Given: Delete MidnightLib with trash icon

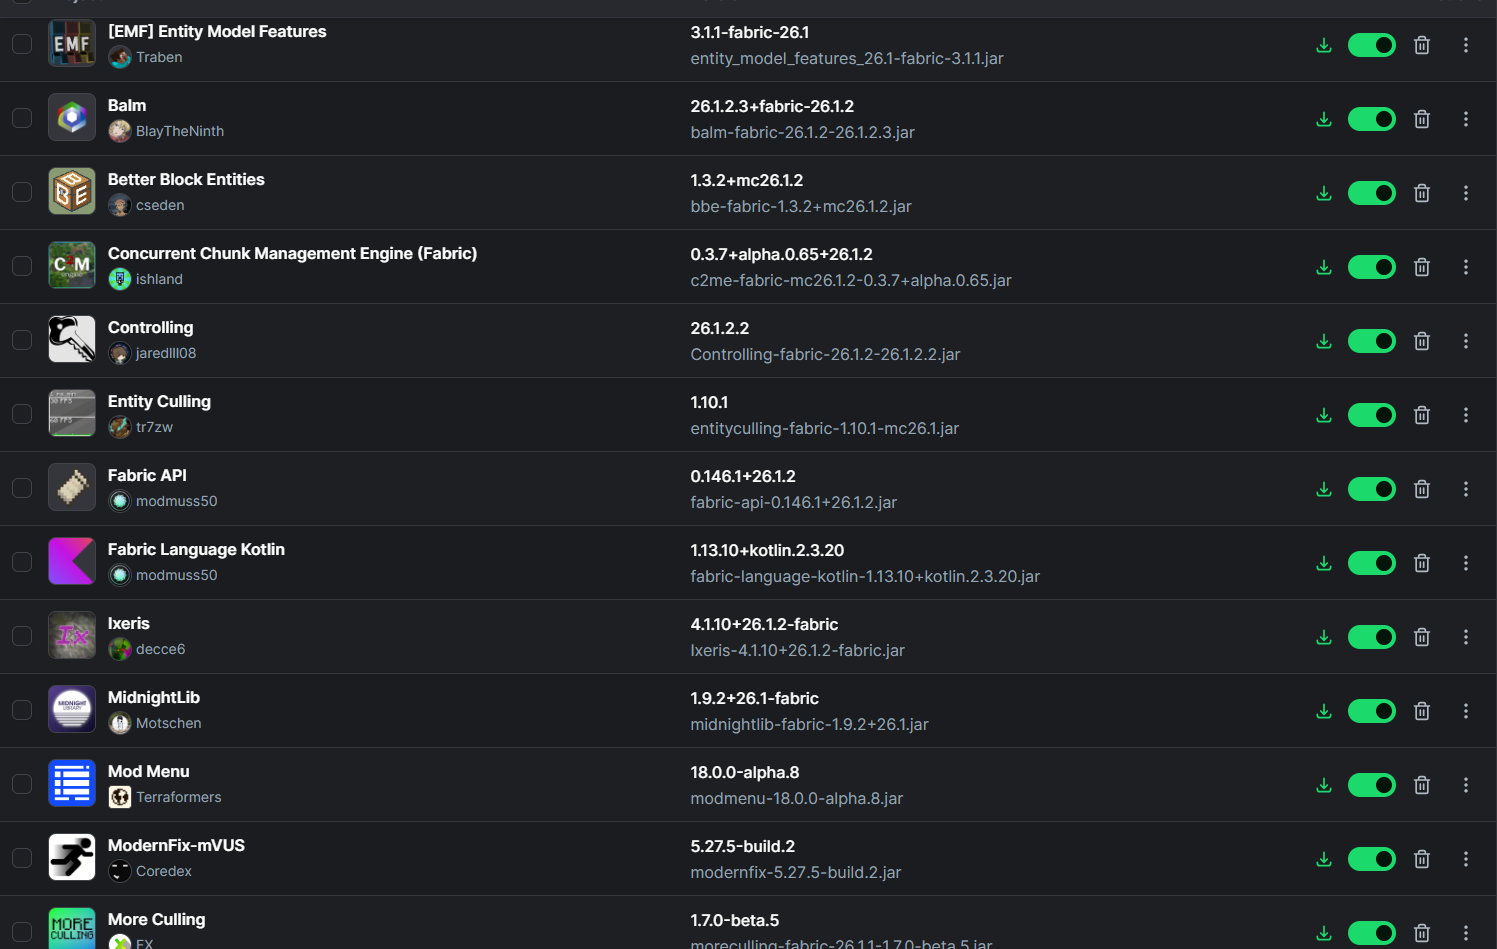Looking at the screenshot, I should pyautogui.click(x=1421, y=711).
